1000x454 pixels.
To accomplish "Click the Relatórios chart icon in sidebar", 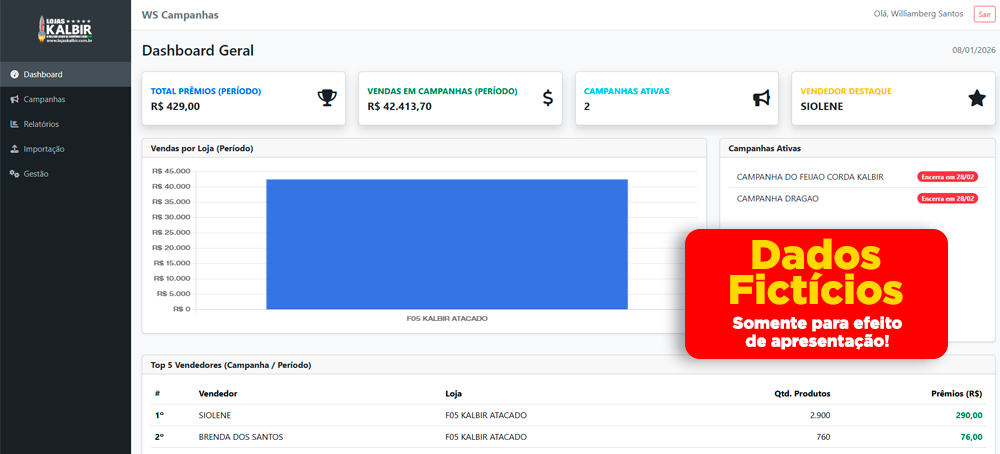I will (x=15, y=124).
